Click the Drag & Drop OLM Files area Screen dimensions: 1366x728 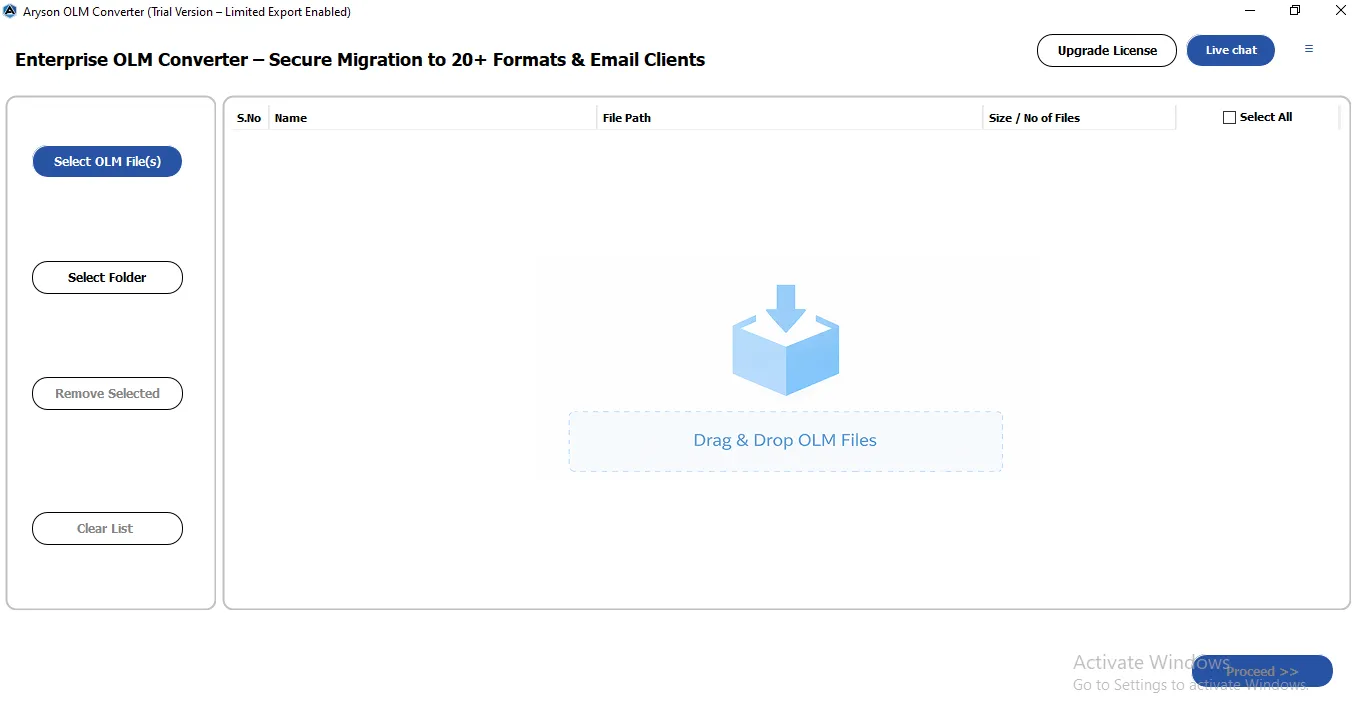[785, 441]
